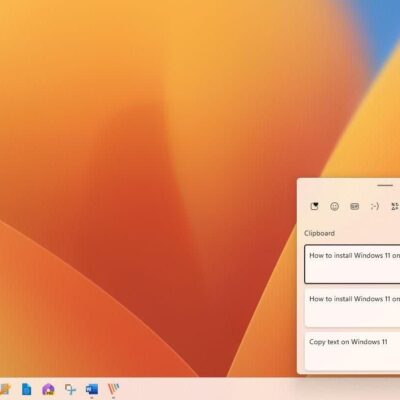Click blank space below the 'Copy text' entry text

tap(352, 359)
